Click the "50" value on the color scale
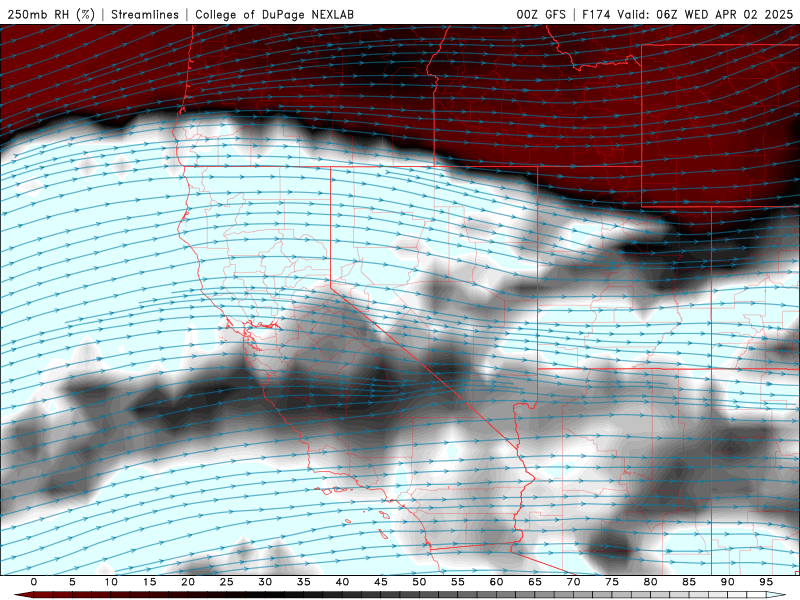Image resolution: width=800 pixels, height=600 pixels. [x=419, y=582]
